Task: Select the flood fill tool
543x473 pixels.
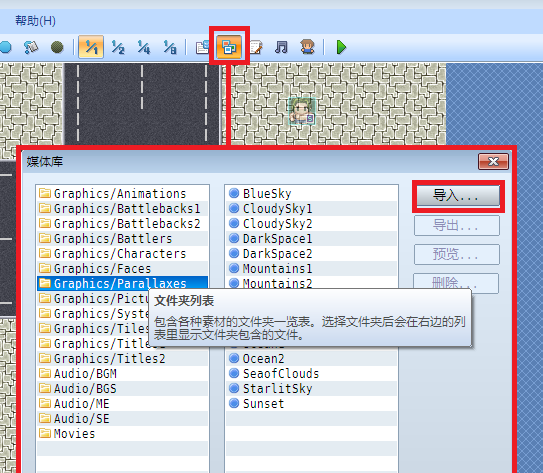Action: (x=30, y=47)
